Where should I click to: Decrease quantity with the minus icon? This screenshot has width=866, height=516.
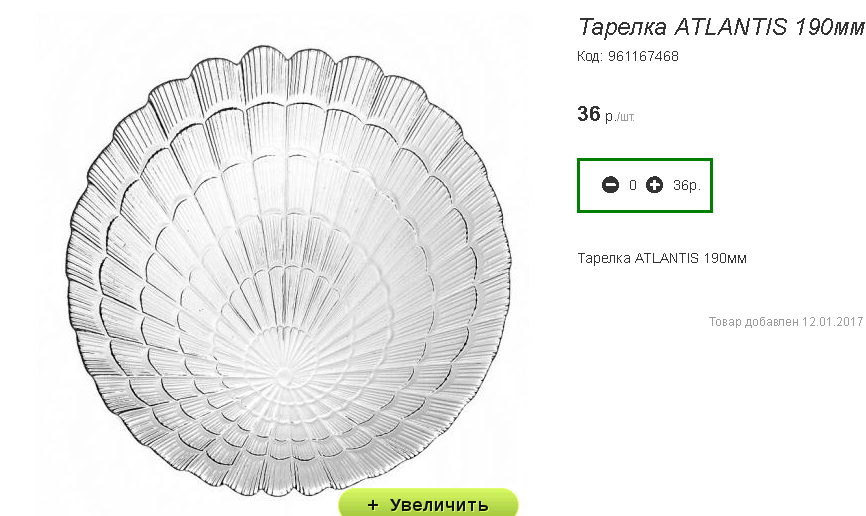610,185
